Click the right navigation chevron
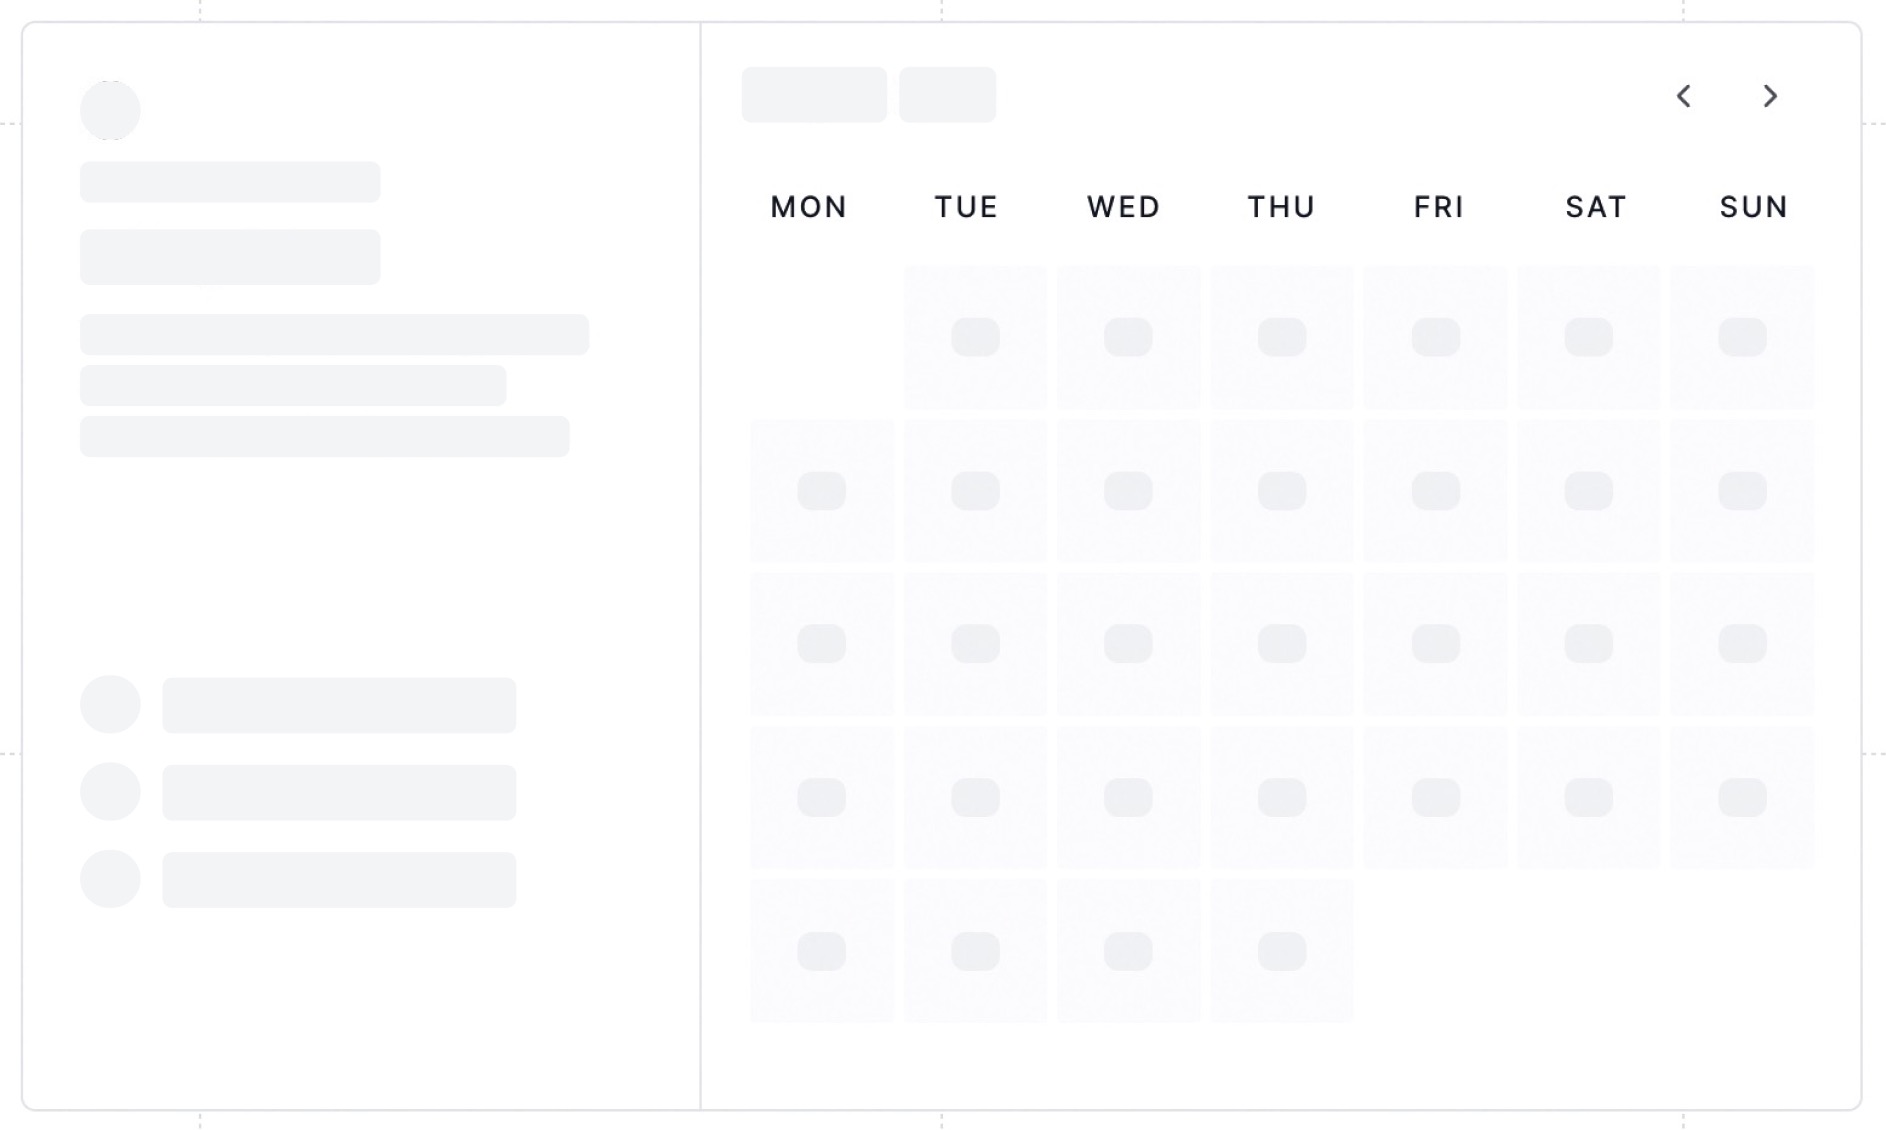 [1771, 97]
